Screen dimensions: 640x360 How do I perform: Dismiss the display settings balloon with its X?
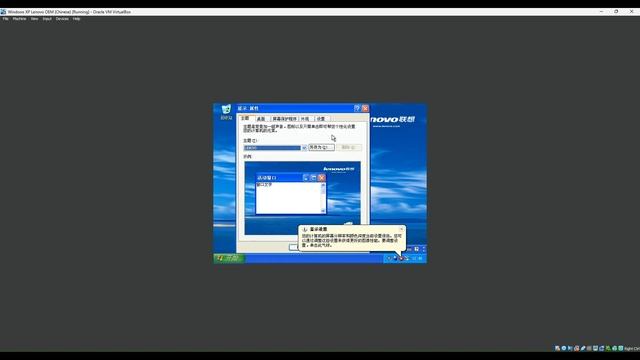401,229
